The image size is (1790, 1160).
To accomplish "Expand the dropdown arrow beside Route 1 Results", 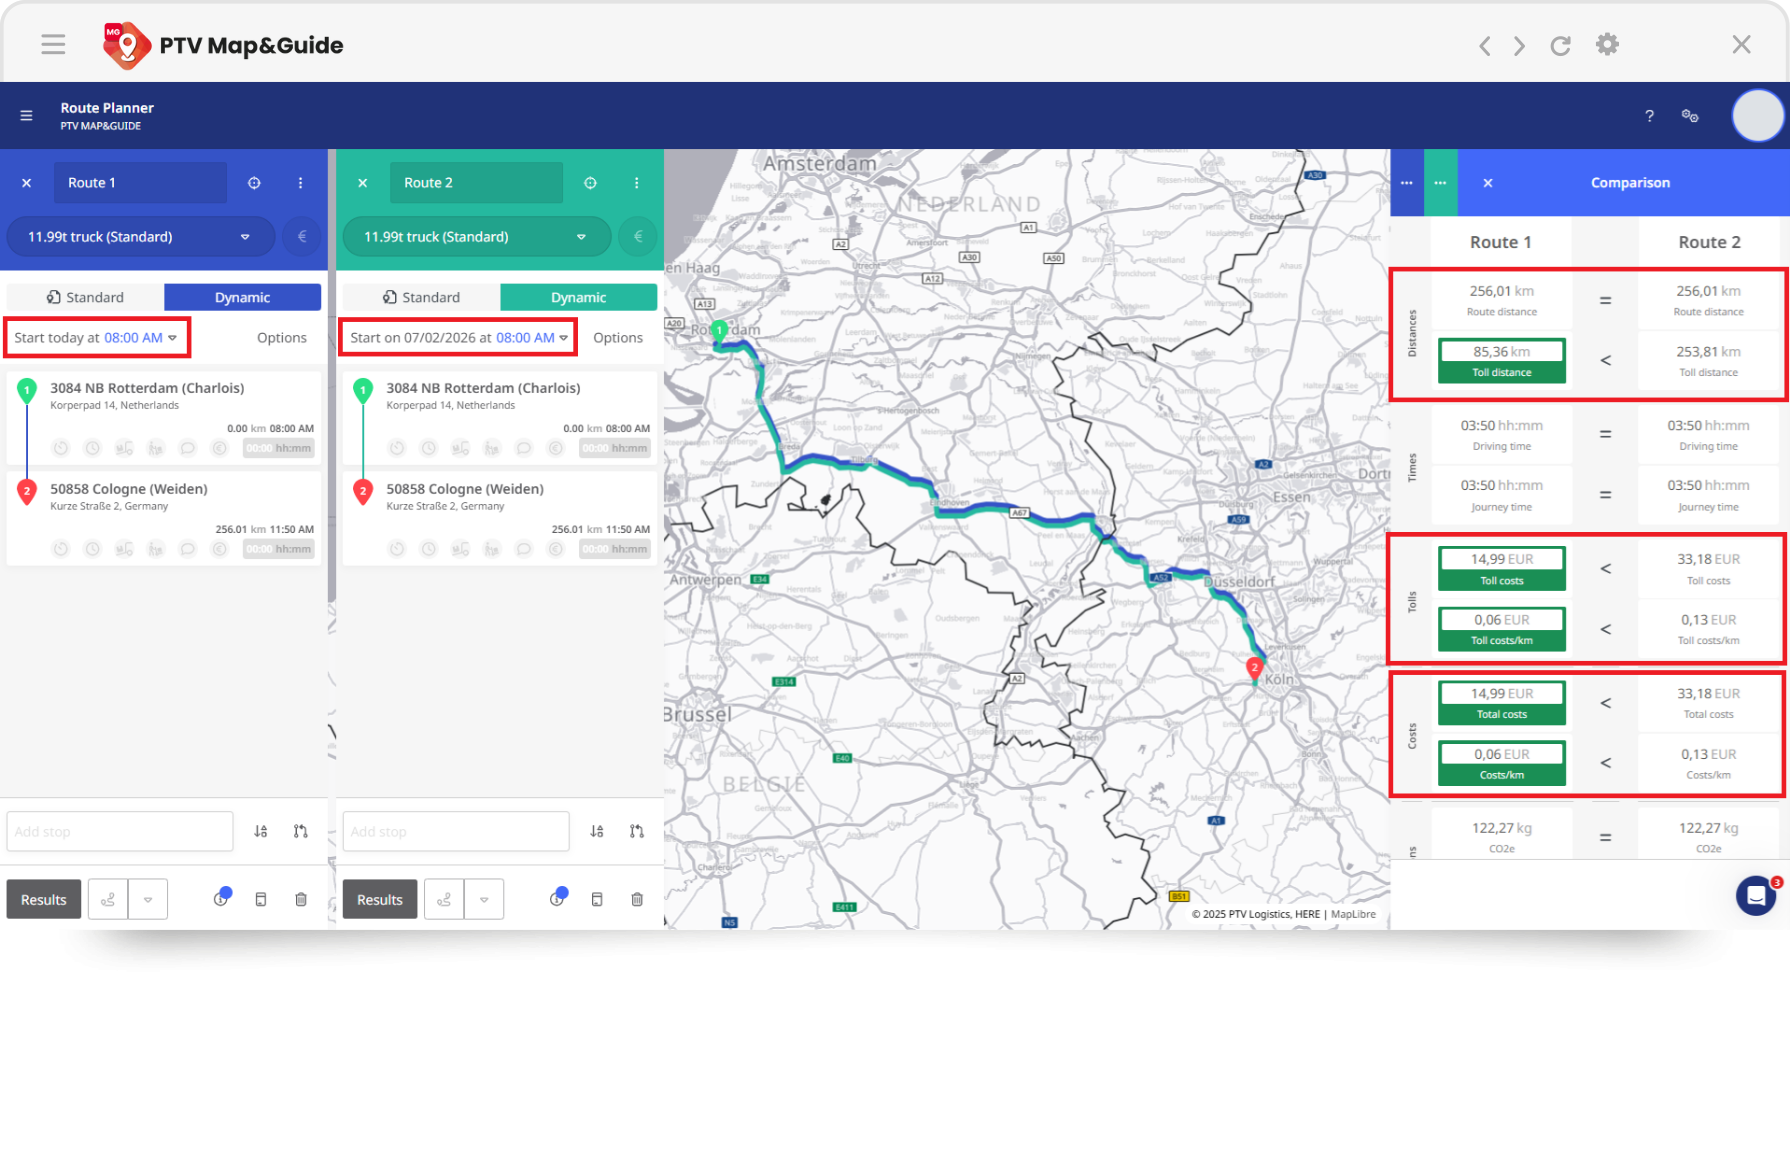I will pyautogui.click(x=148, y=899).
